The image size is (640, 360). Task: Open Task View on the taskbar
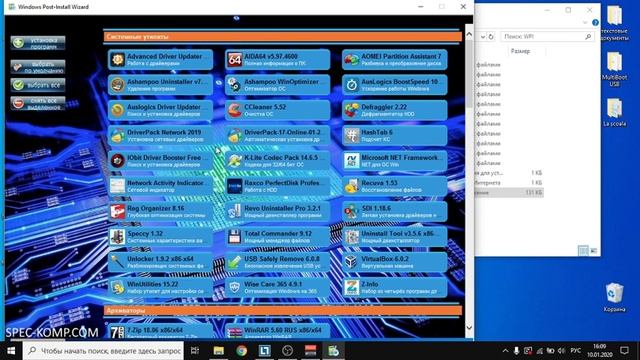point(195,351)
